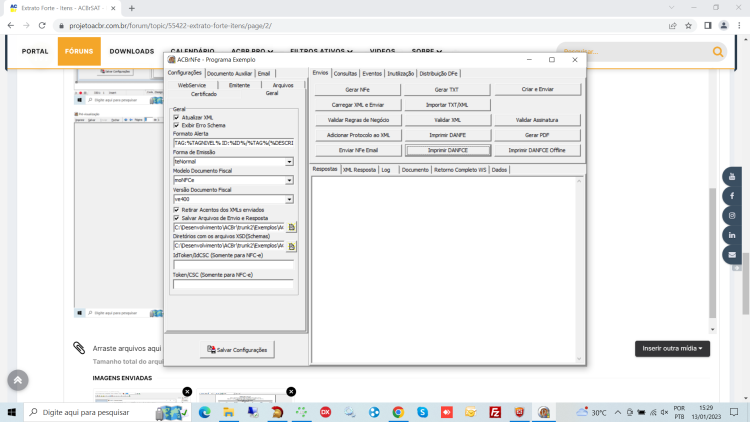Click the Instagram social icon
Image resolution: width=750 pixels, height=422 pixels.
[732, 216]
